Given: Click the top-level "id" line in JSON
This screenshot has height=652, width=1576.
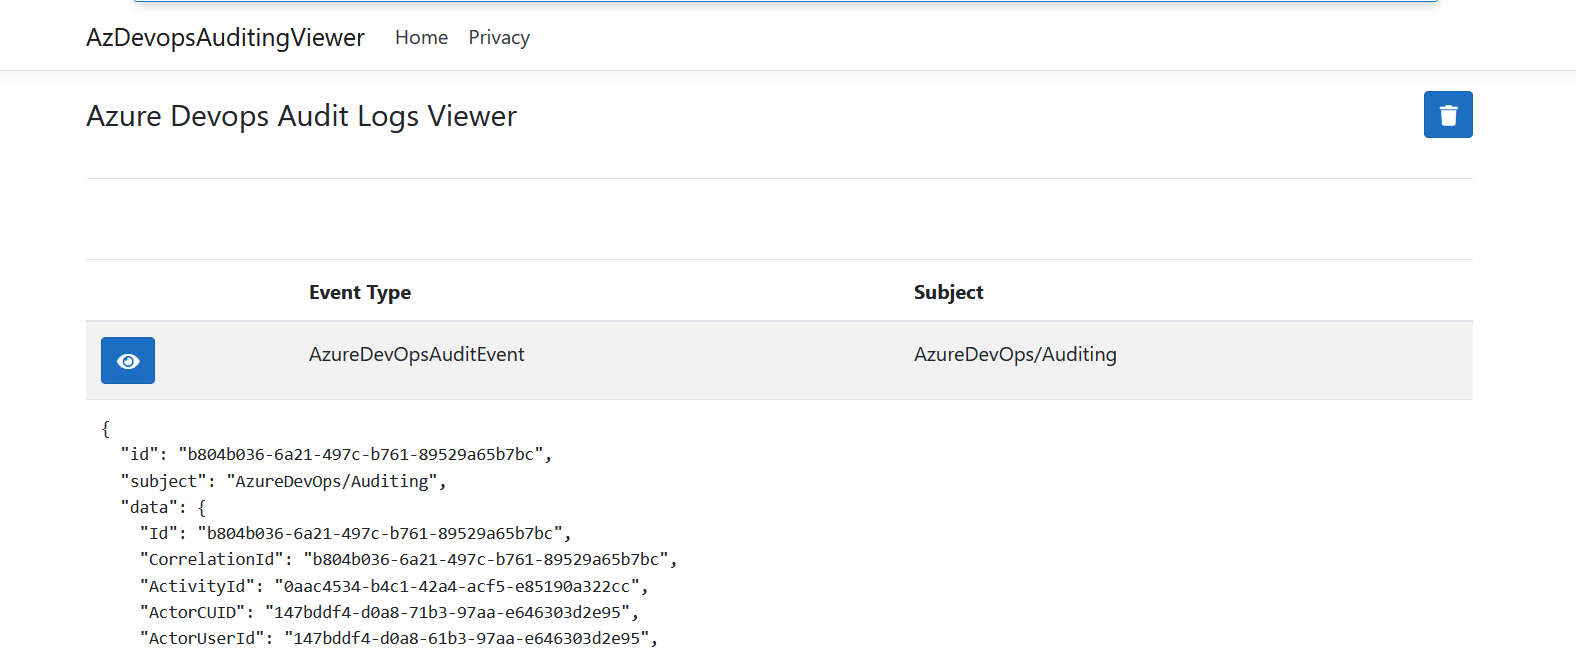Looking at the screenshot, I should point(336,455).
